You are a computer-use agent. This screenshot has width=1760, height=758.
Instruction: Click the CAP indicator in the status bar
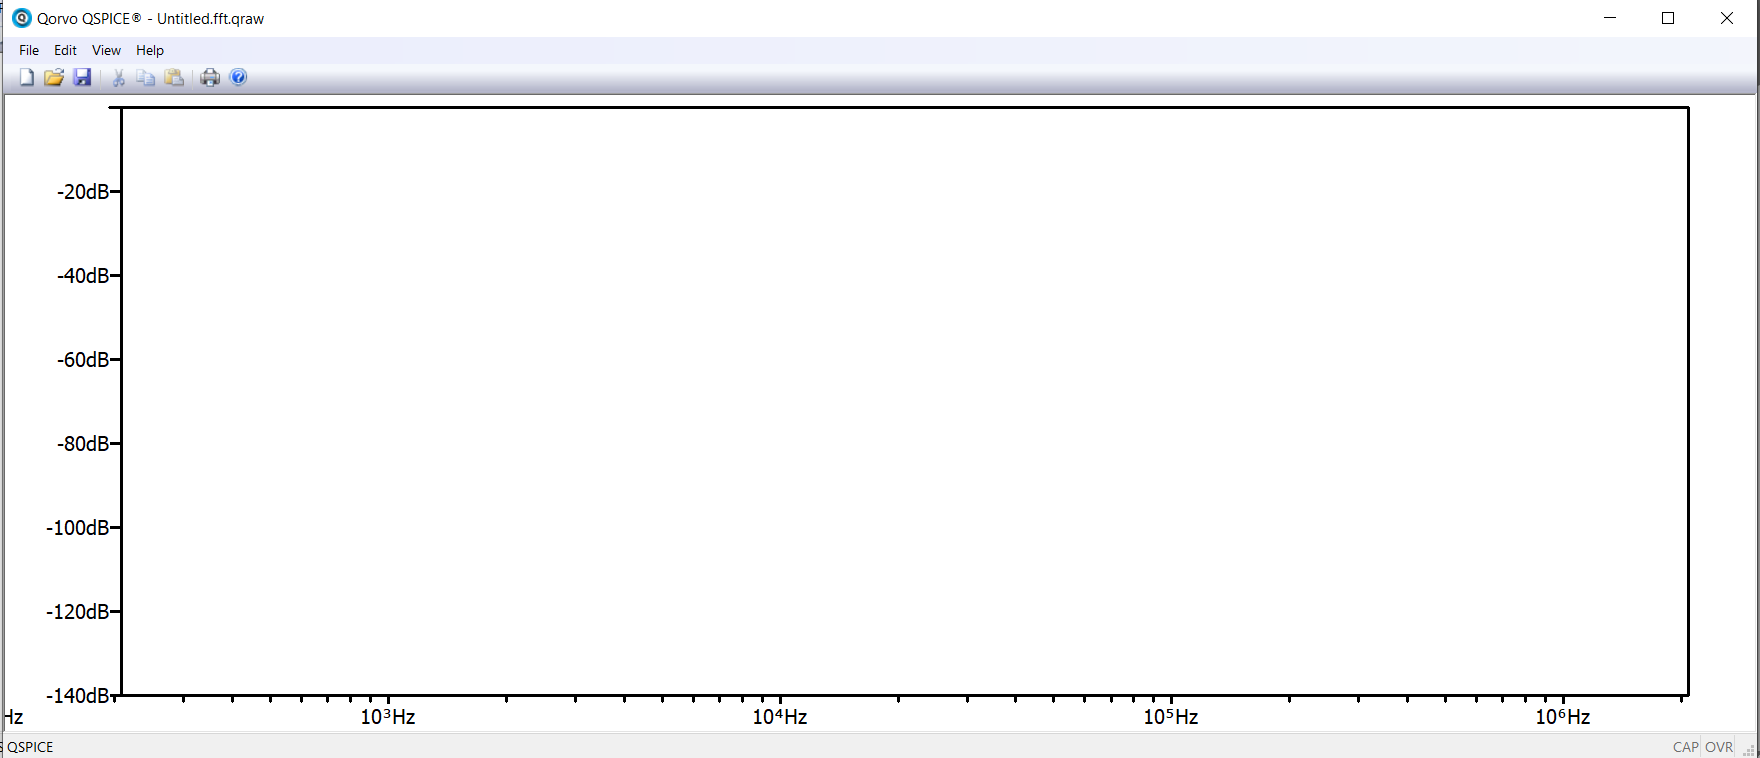tap(1685, 747)
